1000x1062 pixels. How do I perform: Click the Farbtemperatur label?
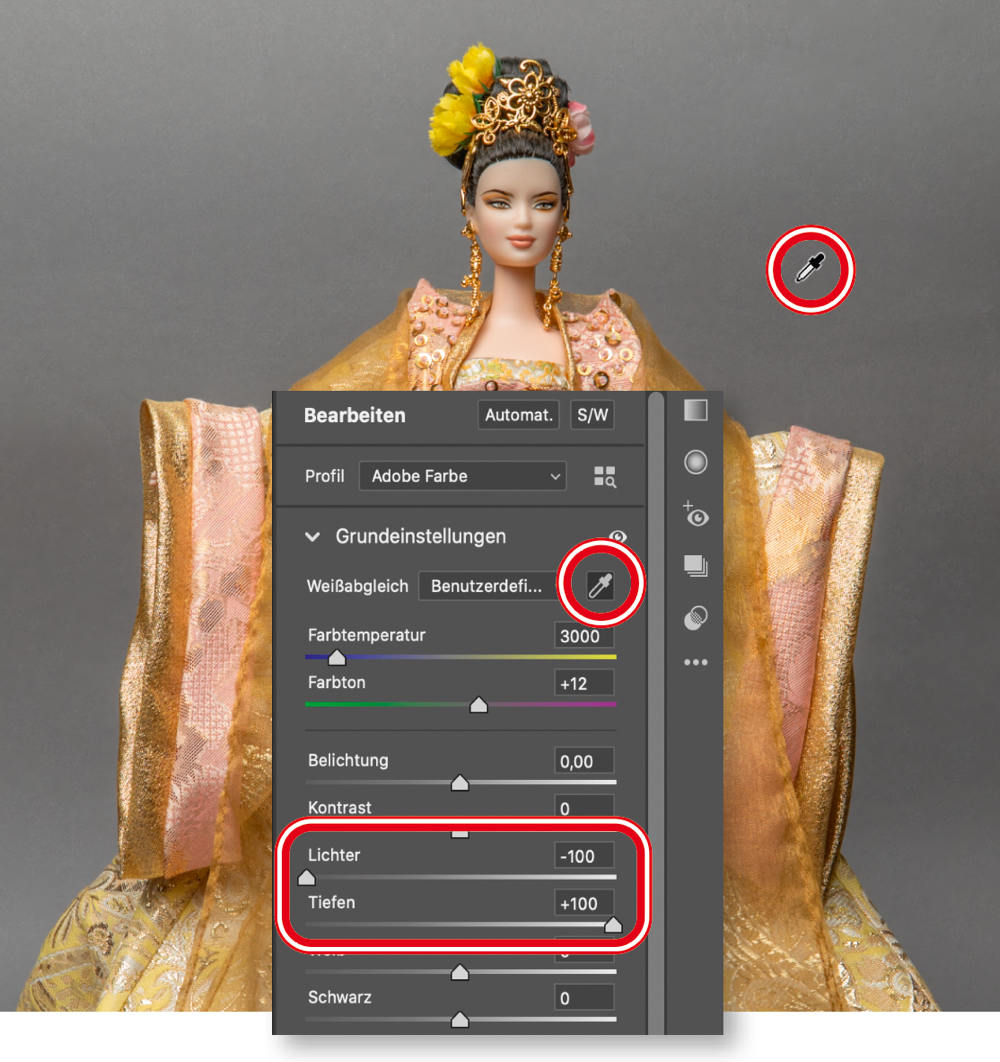[367, 635]
